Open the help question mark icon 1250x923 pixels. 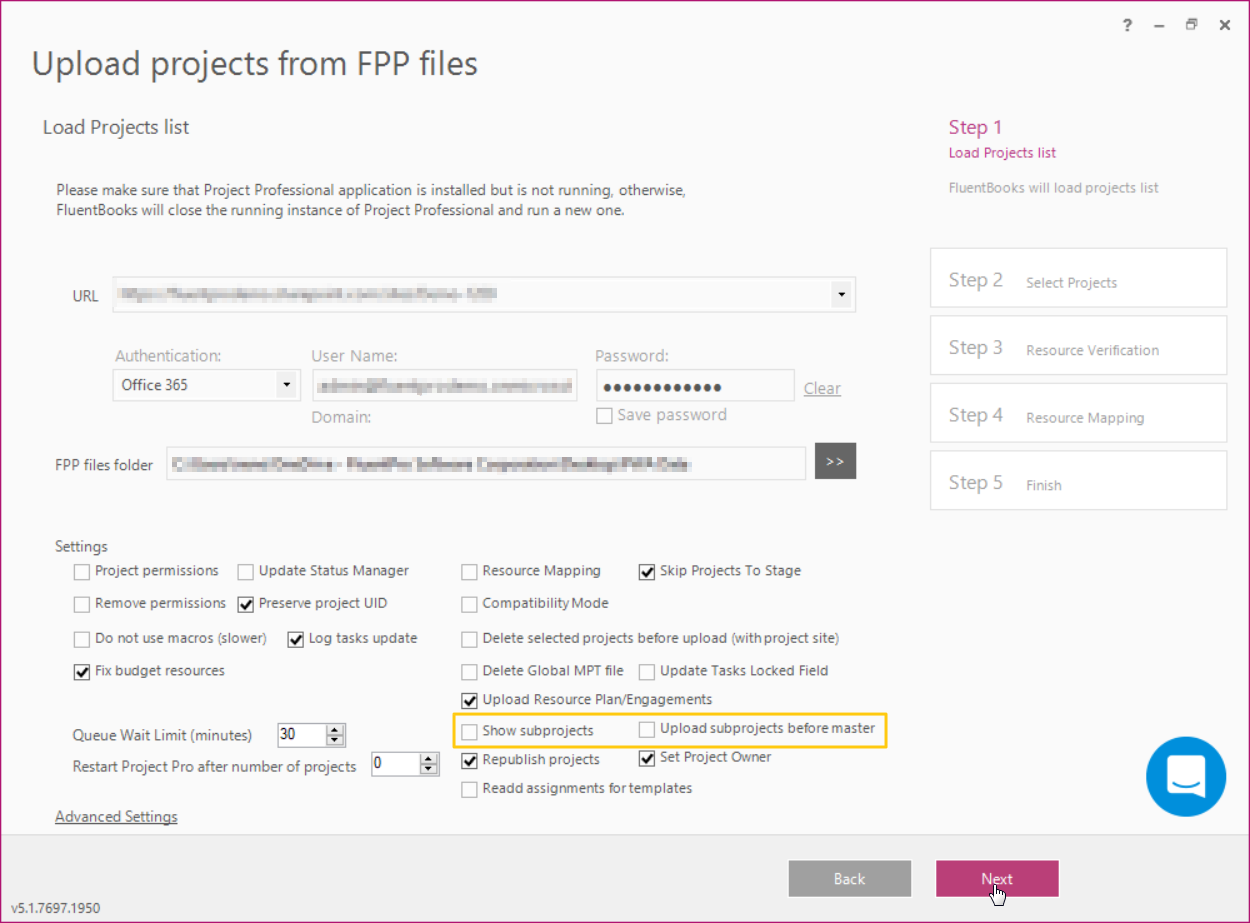coord(1126,25)
